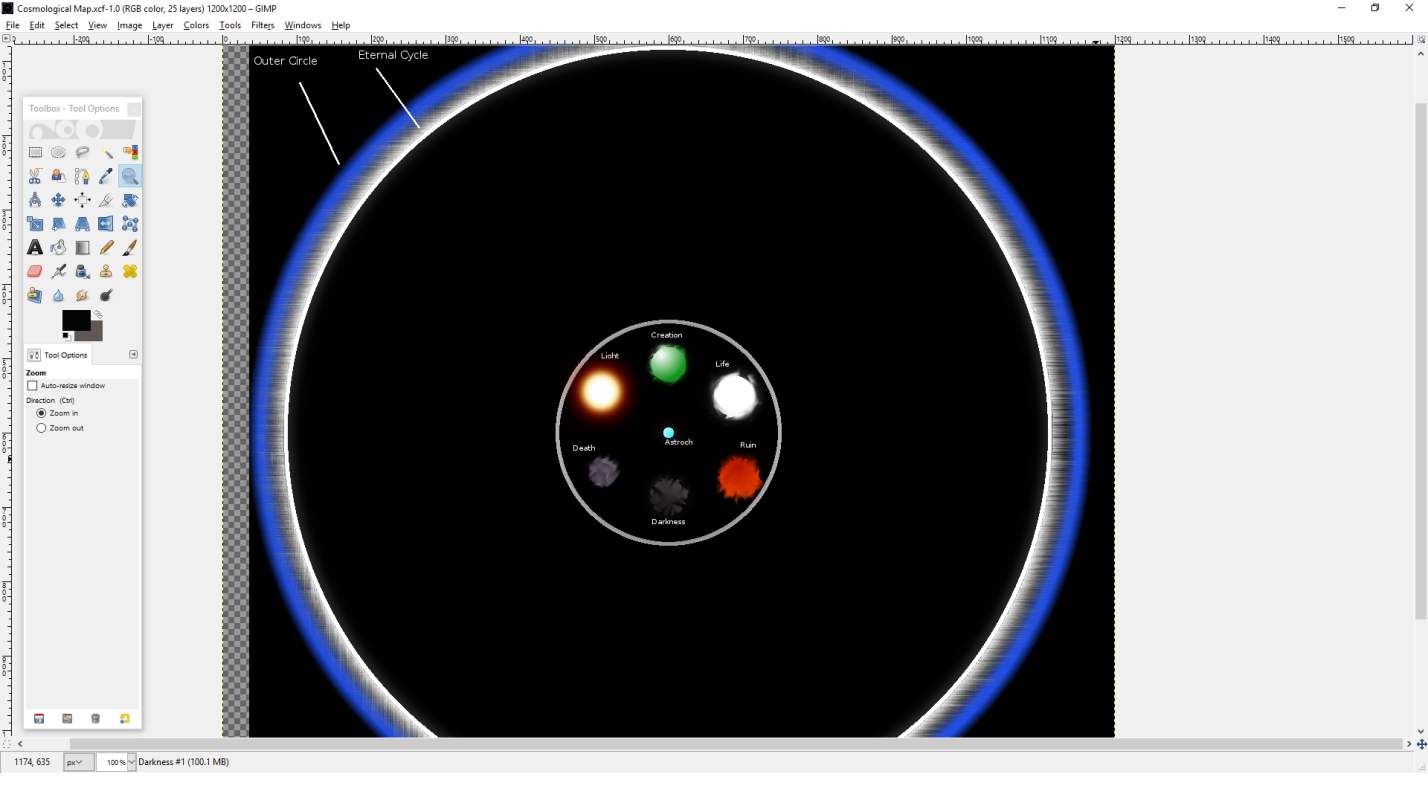1428x800 pixels.
Task: Click Delete Tool Preset trash icon
Action: (x=96, y=719)
